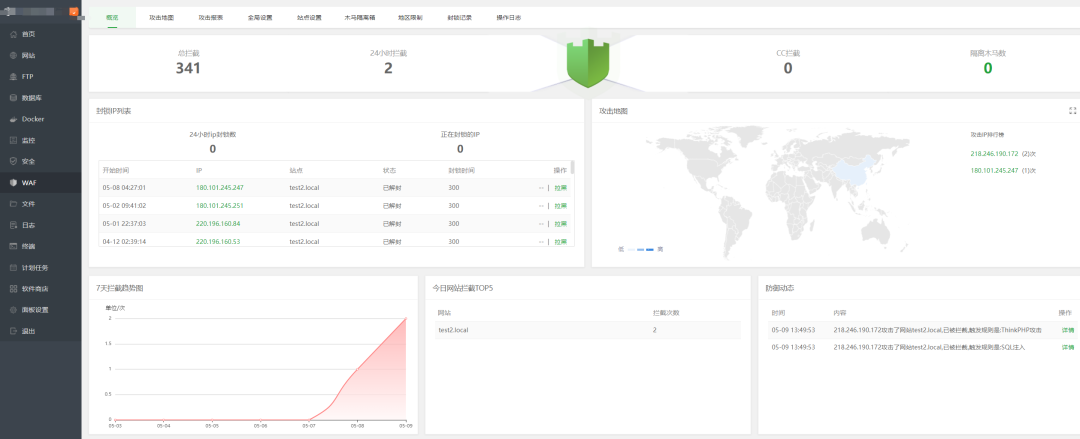1080x439 pixels.
Task: Click fullscreen icon on 攻击地图 panel
Action: (x=1072, y=111)
